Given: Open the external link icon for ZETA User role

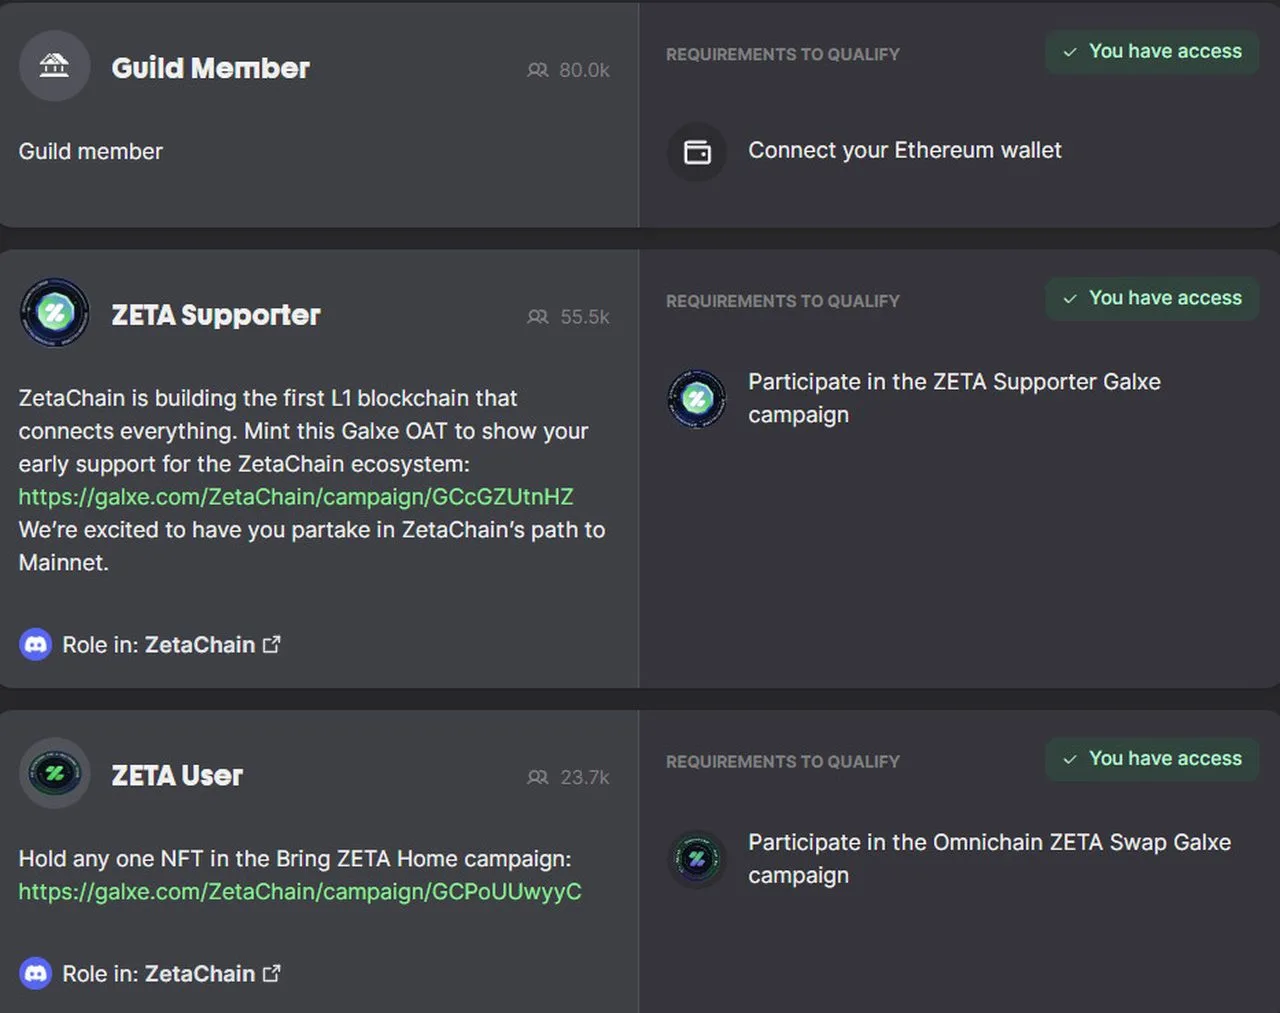Looking at the screenshot, I should pos(271,973).
